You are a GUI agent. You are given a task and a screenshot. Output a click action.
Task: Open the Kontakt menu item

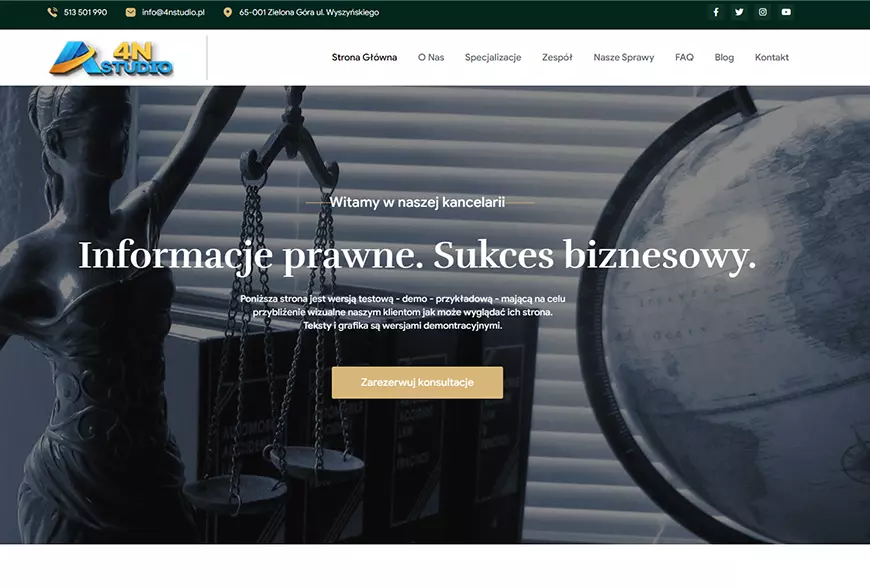pos(772,57)
